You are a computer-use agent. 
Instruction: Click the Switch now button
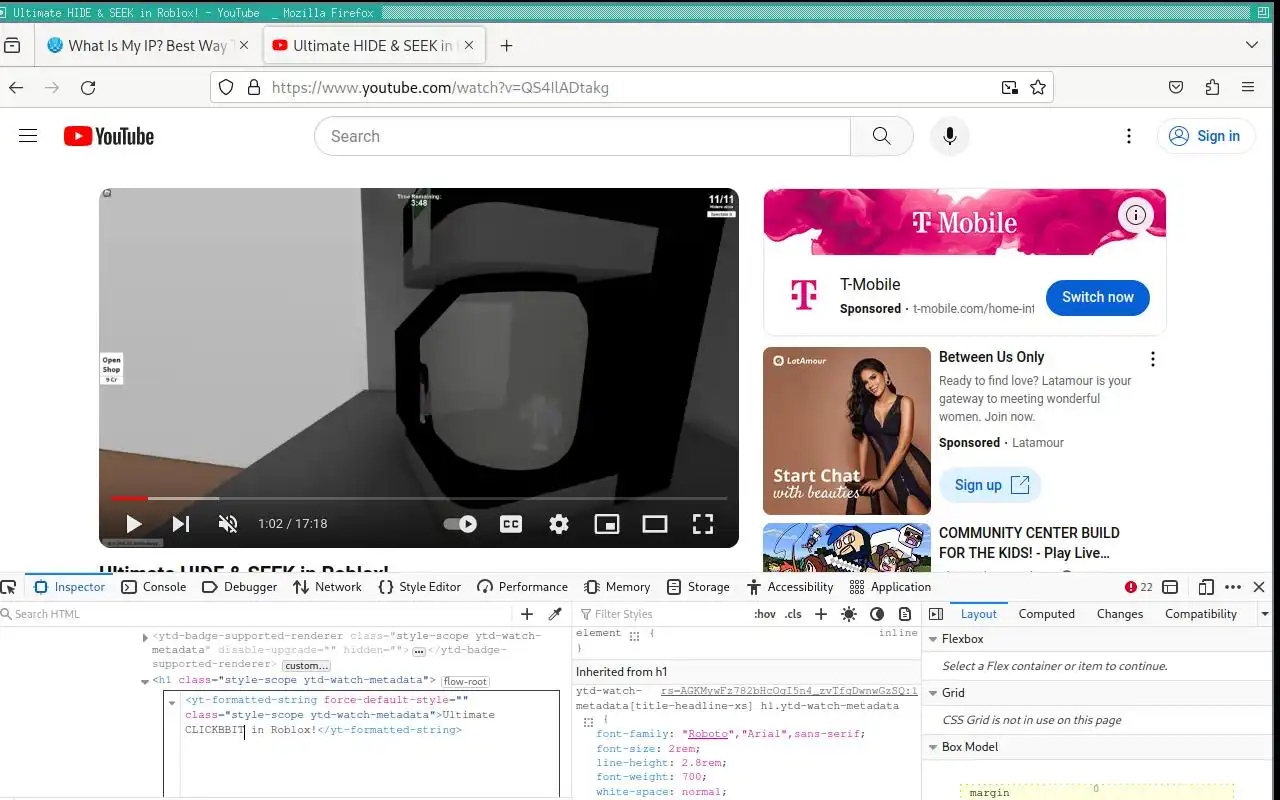(x=1098, y=297)
